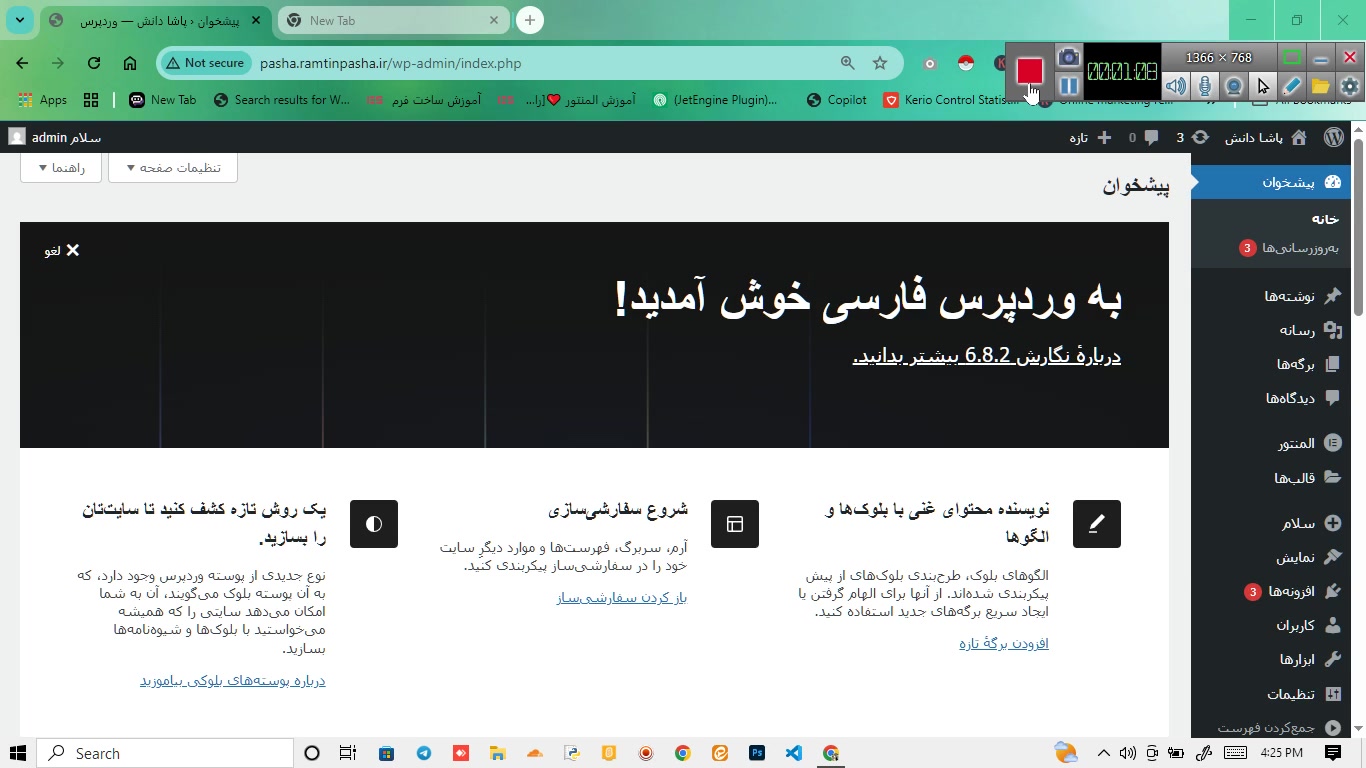Take a screenshot with recorder camera icon
The height and width of the screenshot is (768, 1366).
click(x=1068, y=58)
